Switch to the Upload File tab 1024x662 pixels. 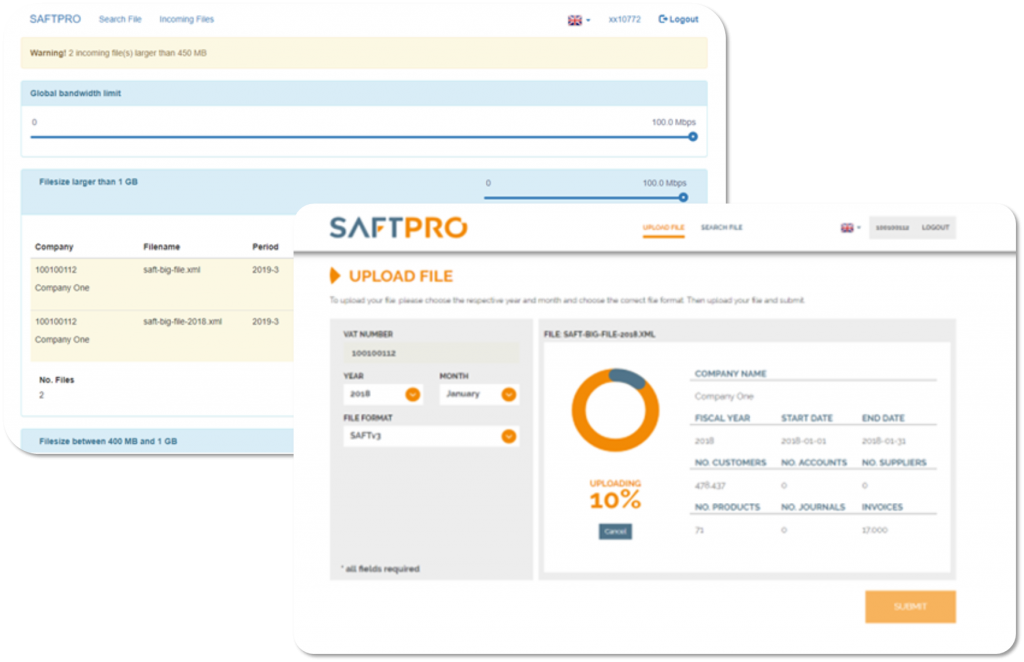point(664,228)
